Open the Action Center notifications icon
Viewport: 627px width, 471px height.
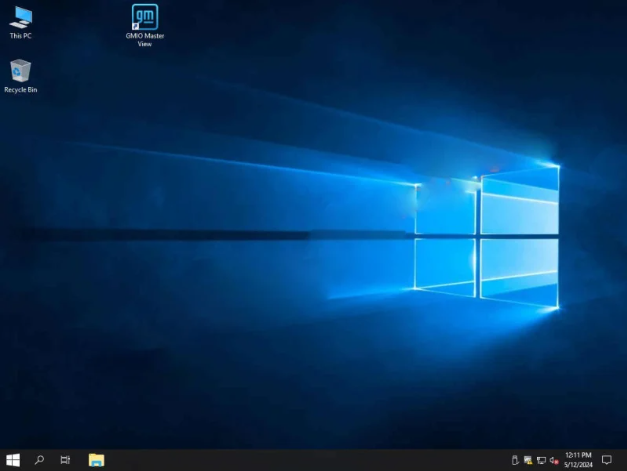pyautogui.click(x=607, y=460)
